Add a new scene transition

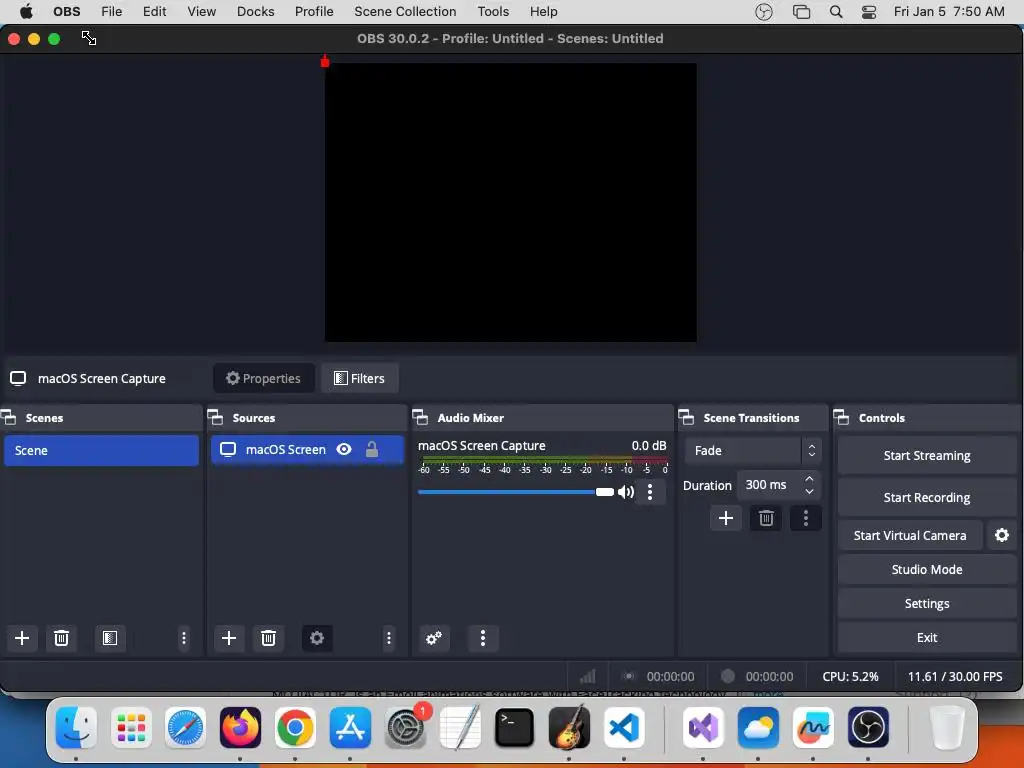point(726,519)
